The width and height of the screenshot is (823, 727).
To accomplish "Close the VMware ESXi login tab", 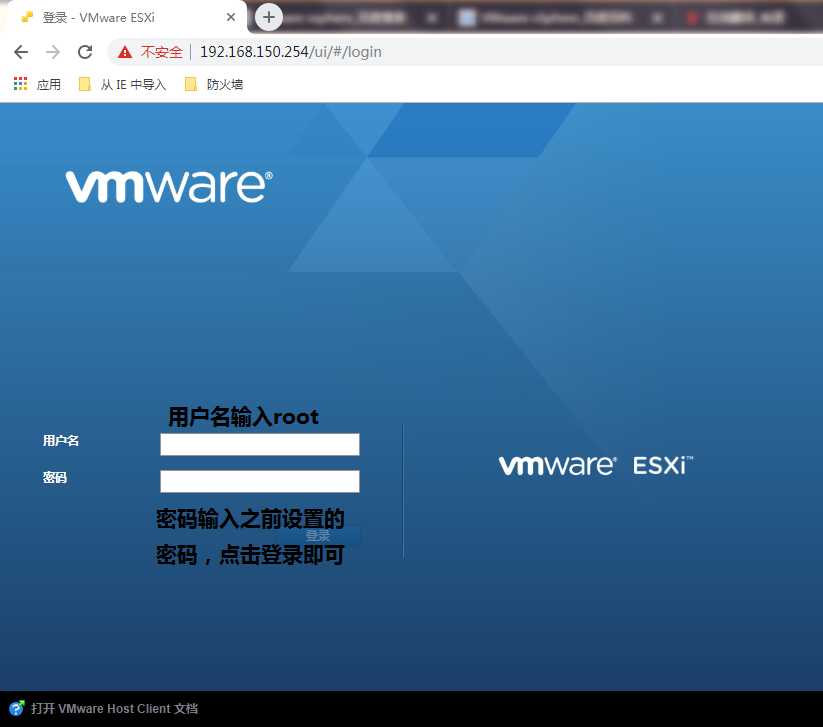I will coord(230,17).
